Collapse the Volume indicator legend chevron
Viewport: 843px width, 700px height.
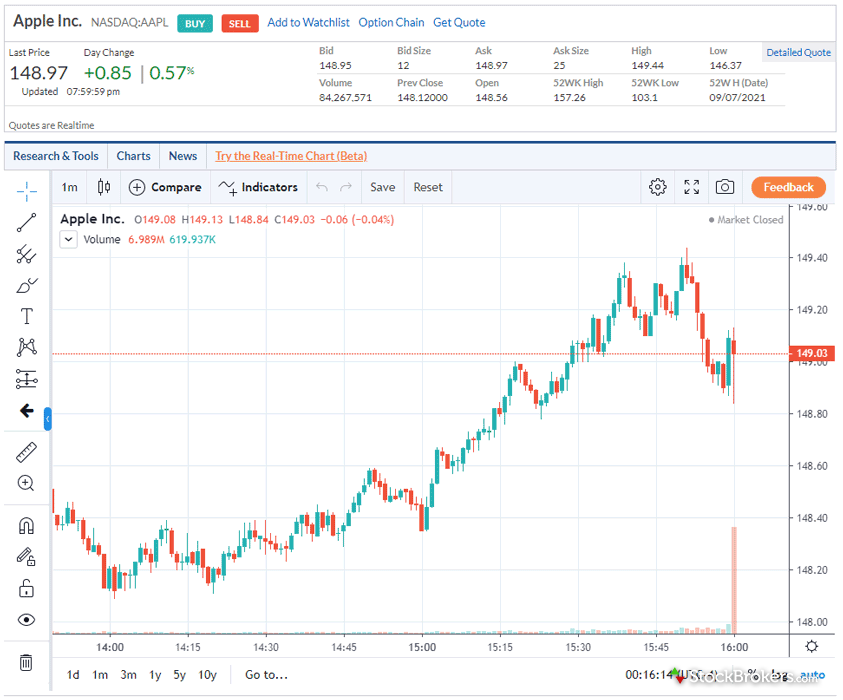(x=68, y=239)
